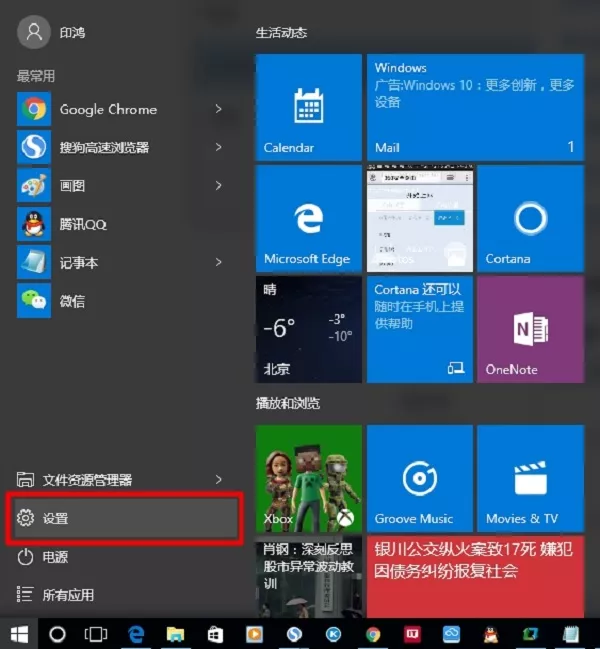
Task: Launch the Microsoft Edge tile
Action: (x=309, y=219)
